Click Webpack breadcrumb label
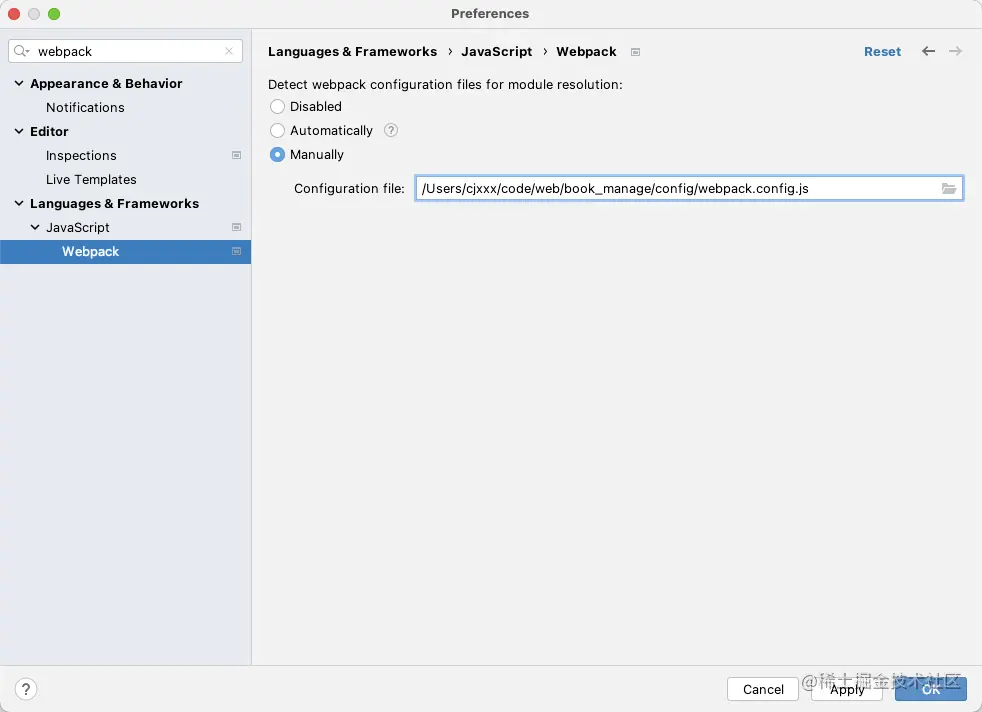The width and height of the screenshot is (982, 712). click(x=586, y=51)
